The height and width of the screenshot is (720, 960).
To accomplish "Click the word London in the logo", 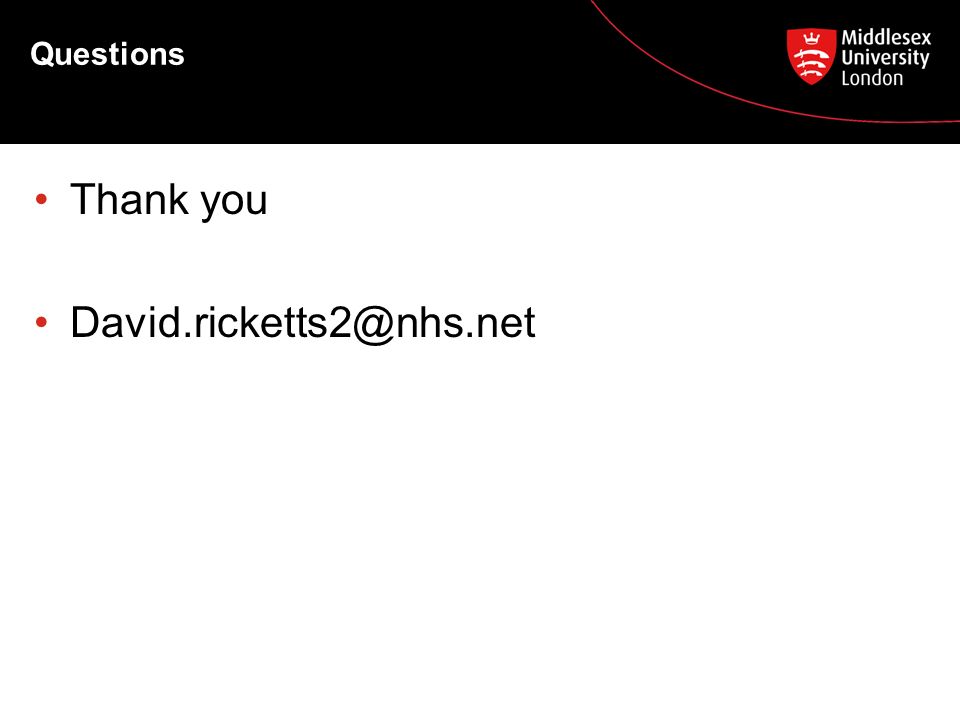I will [x=872, y=78].
